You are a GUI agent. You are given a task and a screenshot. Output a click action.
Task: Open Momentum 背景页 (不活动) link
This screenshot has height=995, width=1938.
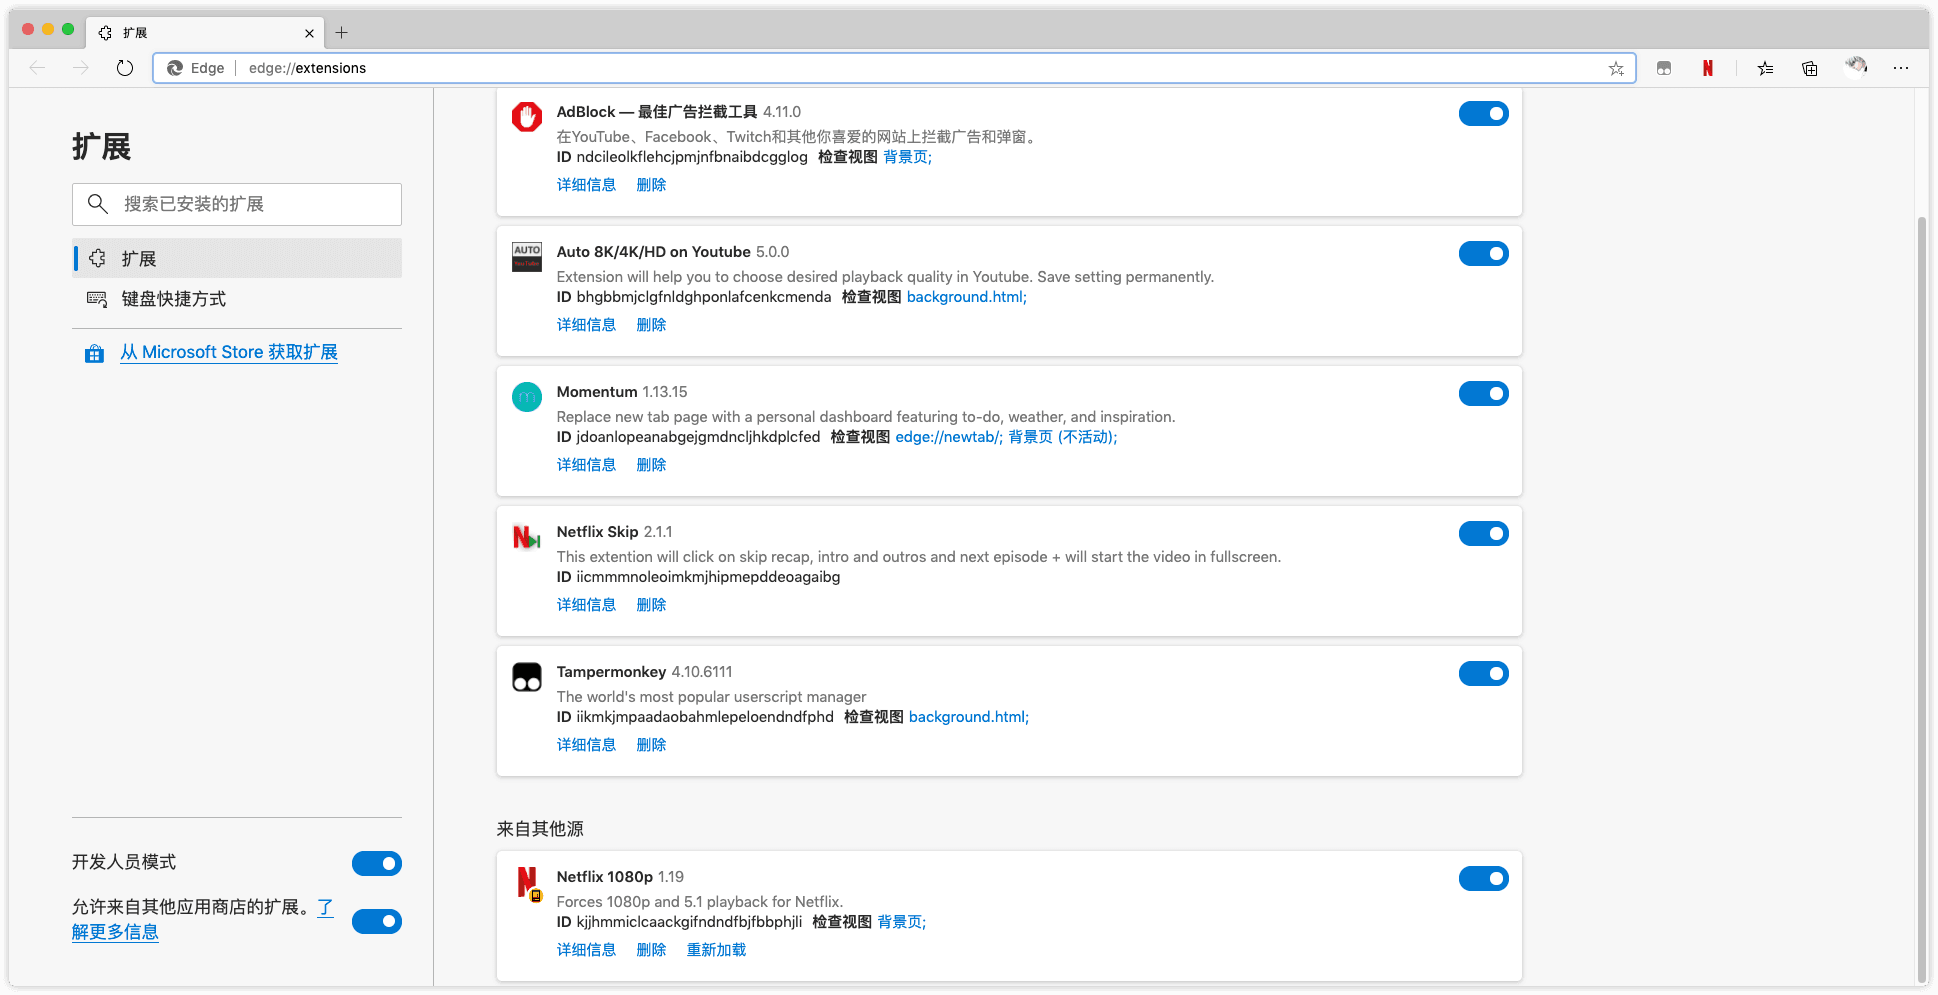point(1063,437)
